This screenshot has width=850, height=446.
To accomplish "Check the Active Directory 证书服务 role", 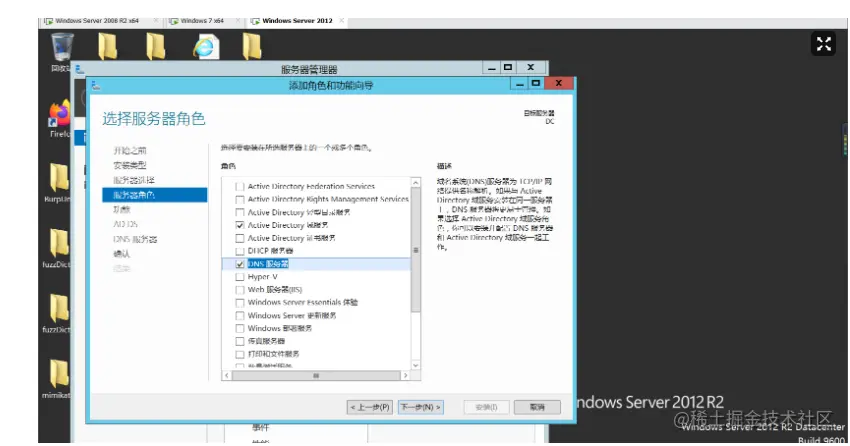I will 240,238.
